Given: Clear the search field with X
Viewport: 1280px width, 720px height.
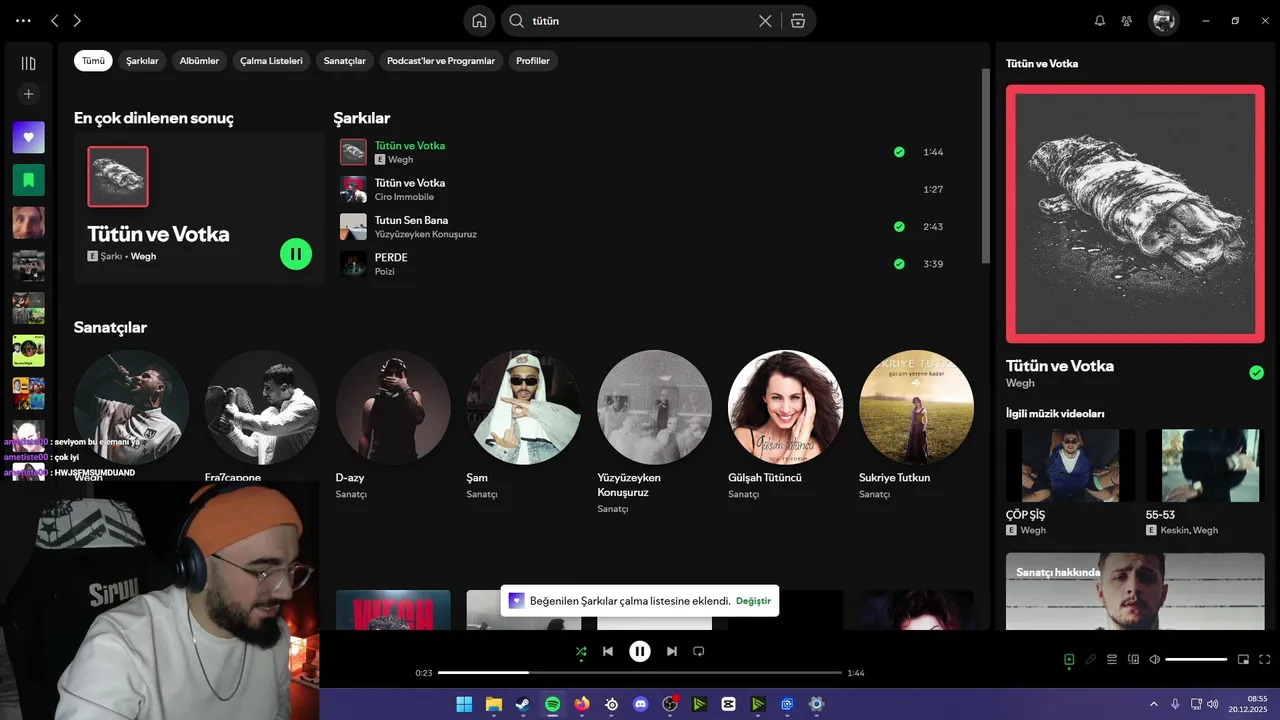Looking at the screenshot, I should coord(765,21).
